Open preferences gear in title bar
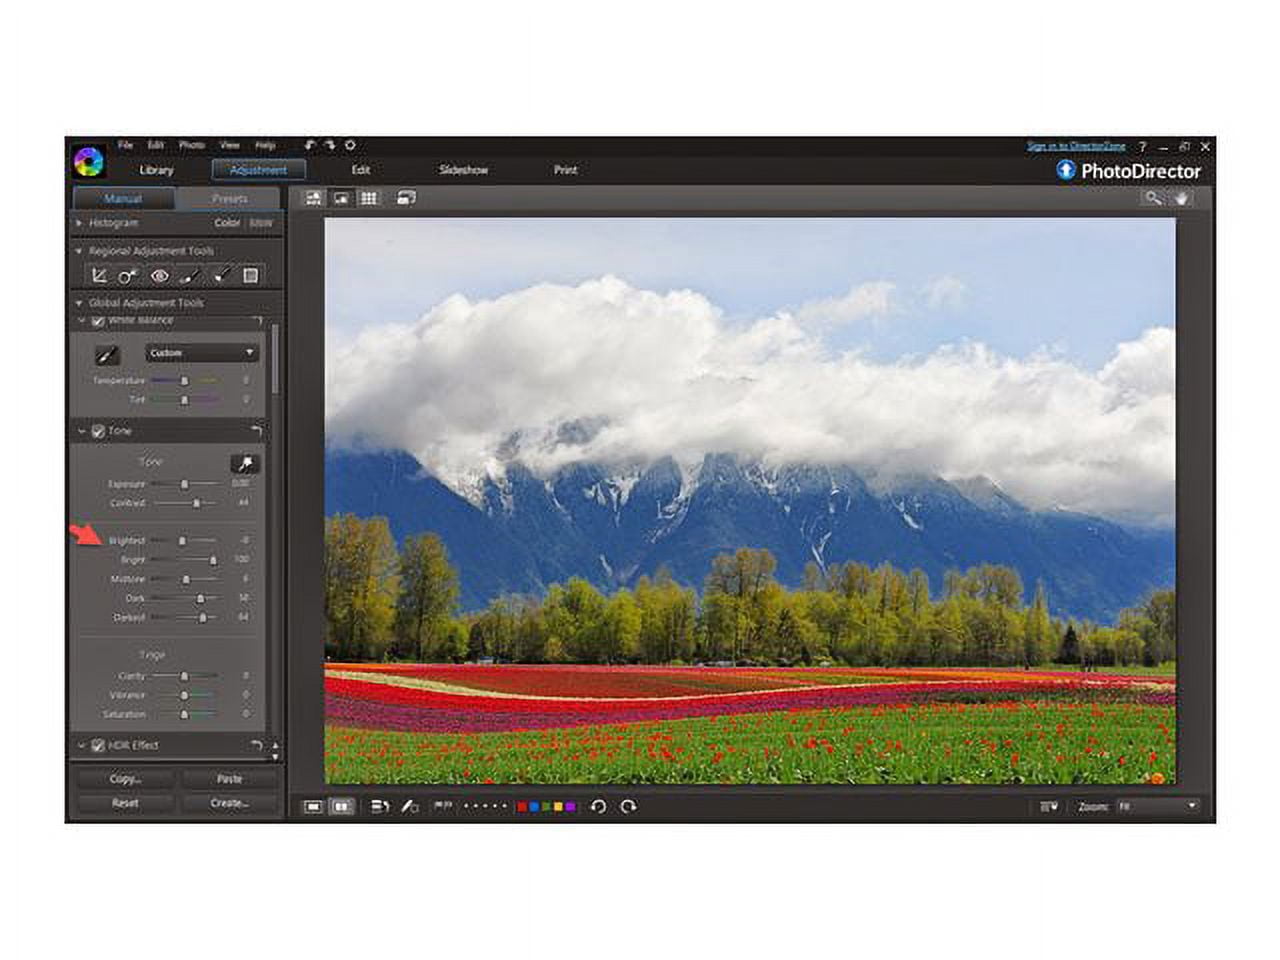1280x960 pixels. pyautogui.click(x=350, y=145)
